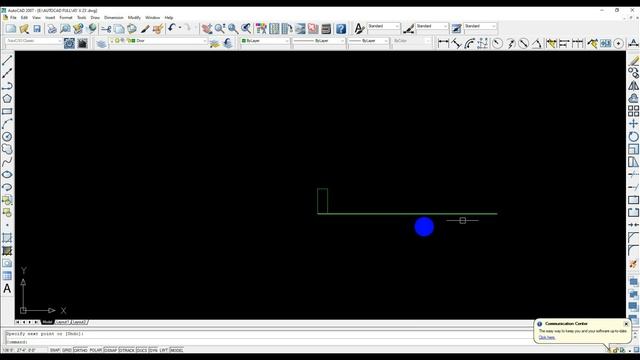The width and height of the screenshot is (640, 360).
Task: Click the Aligned Dimension icon
Action: click(x=456, y=43)
